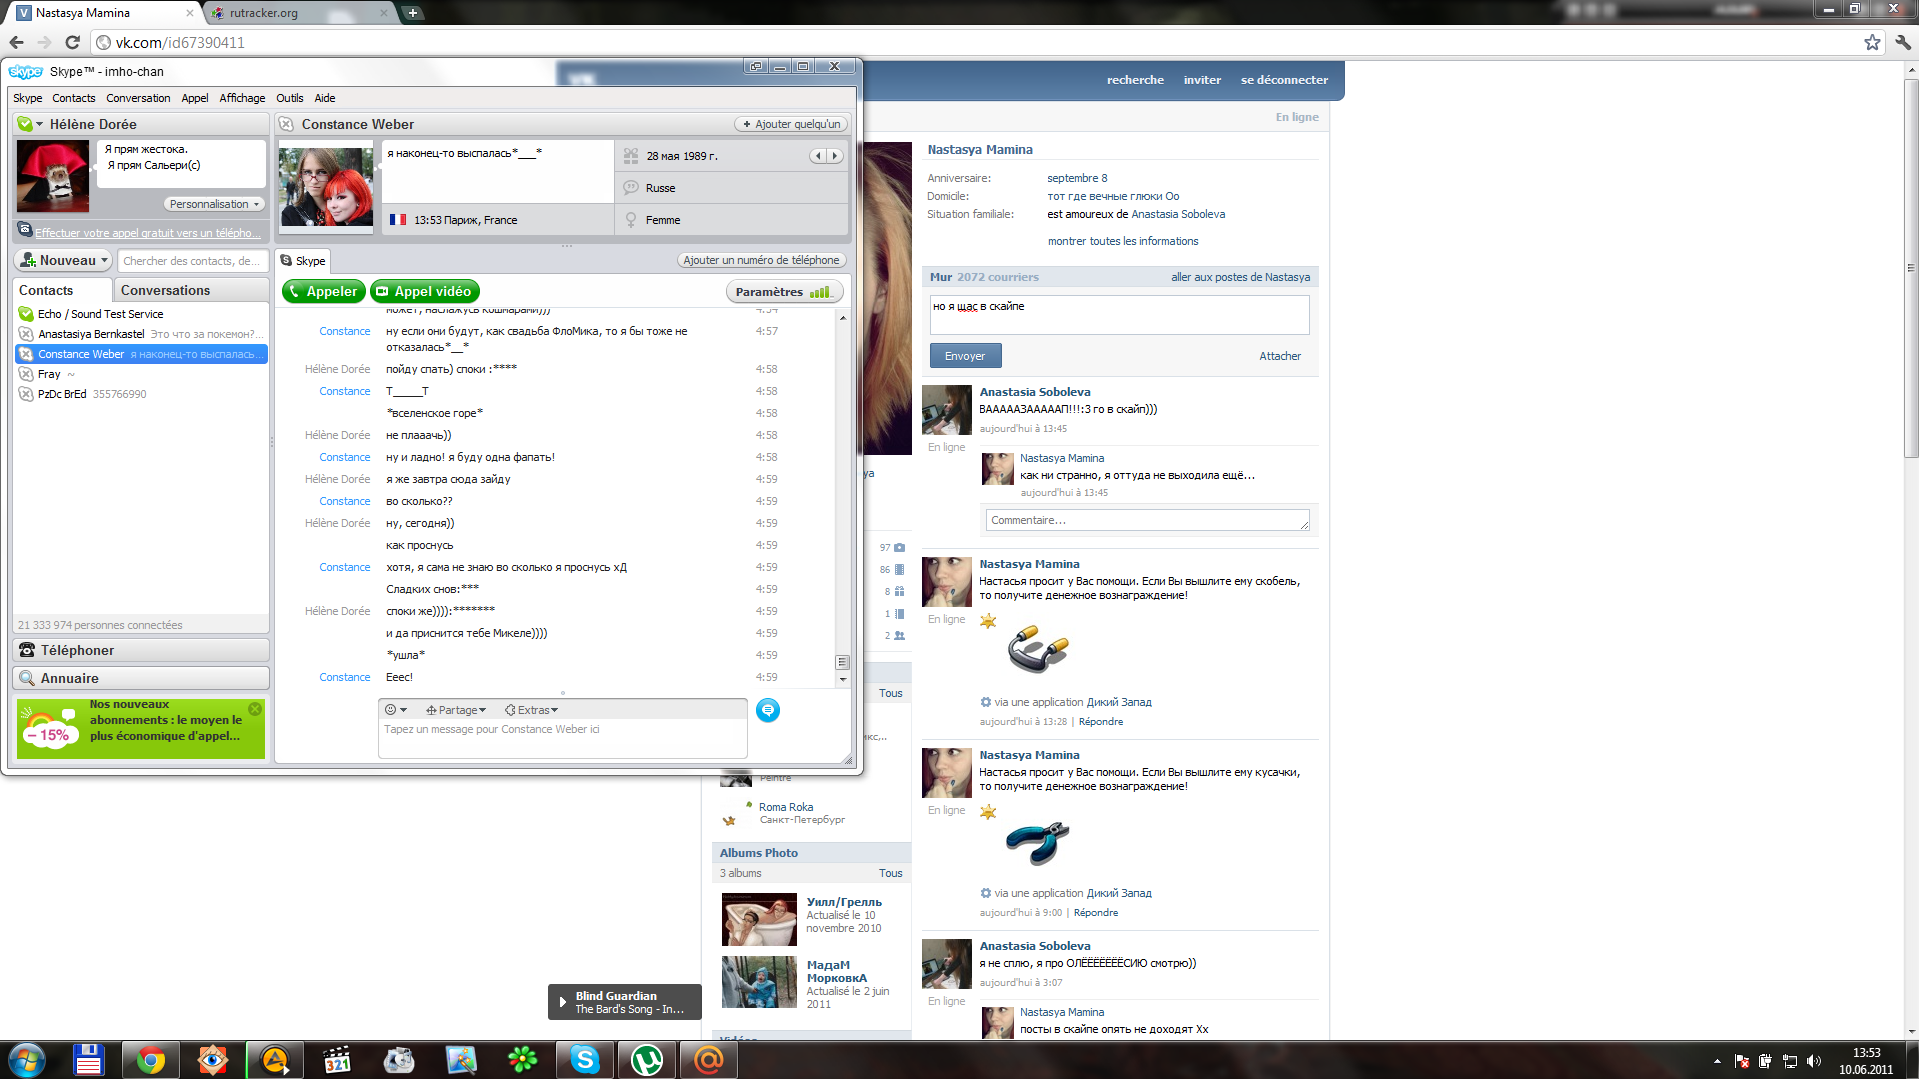Click the French flag icon in Constance's profile

398,220
